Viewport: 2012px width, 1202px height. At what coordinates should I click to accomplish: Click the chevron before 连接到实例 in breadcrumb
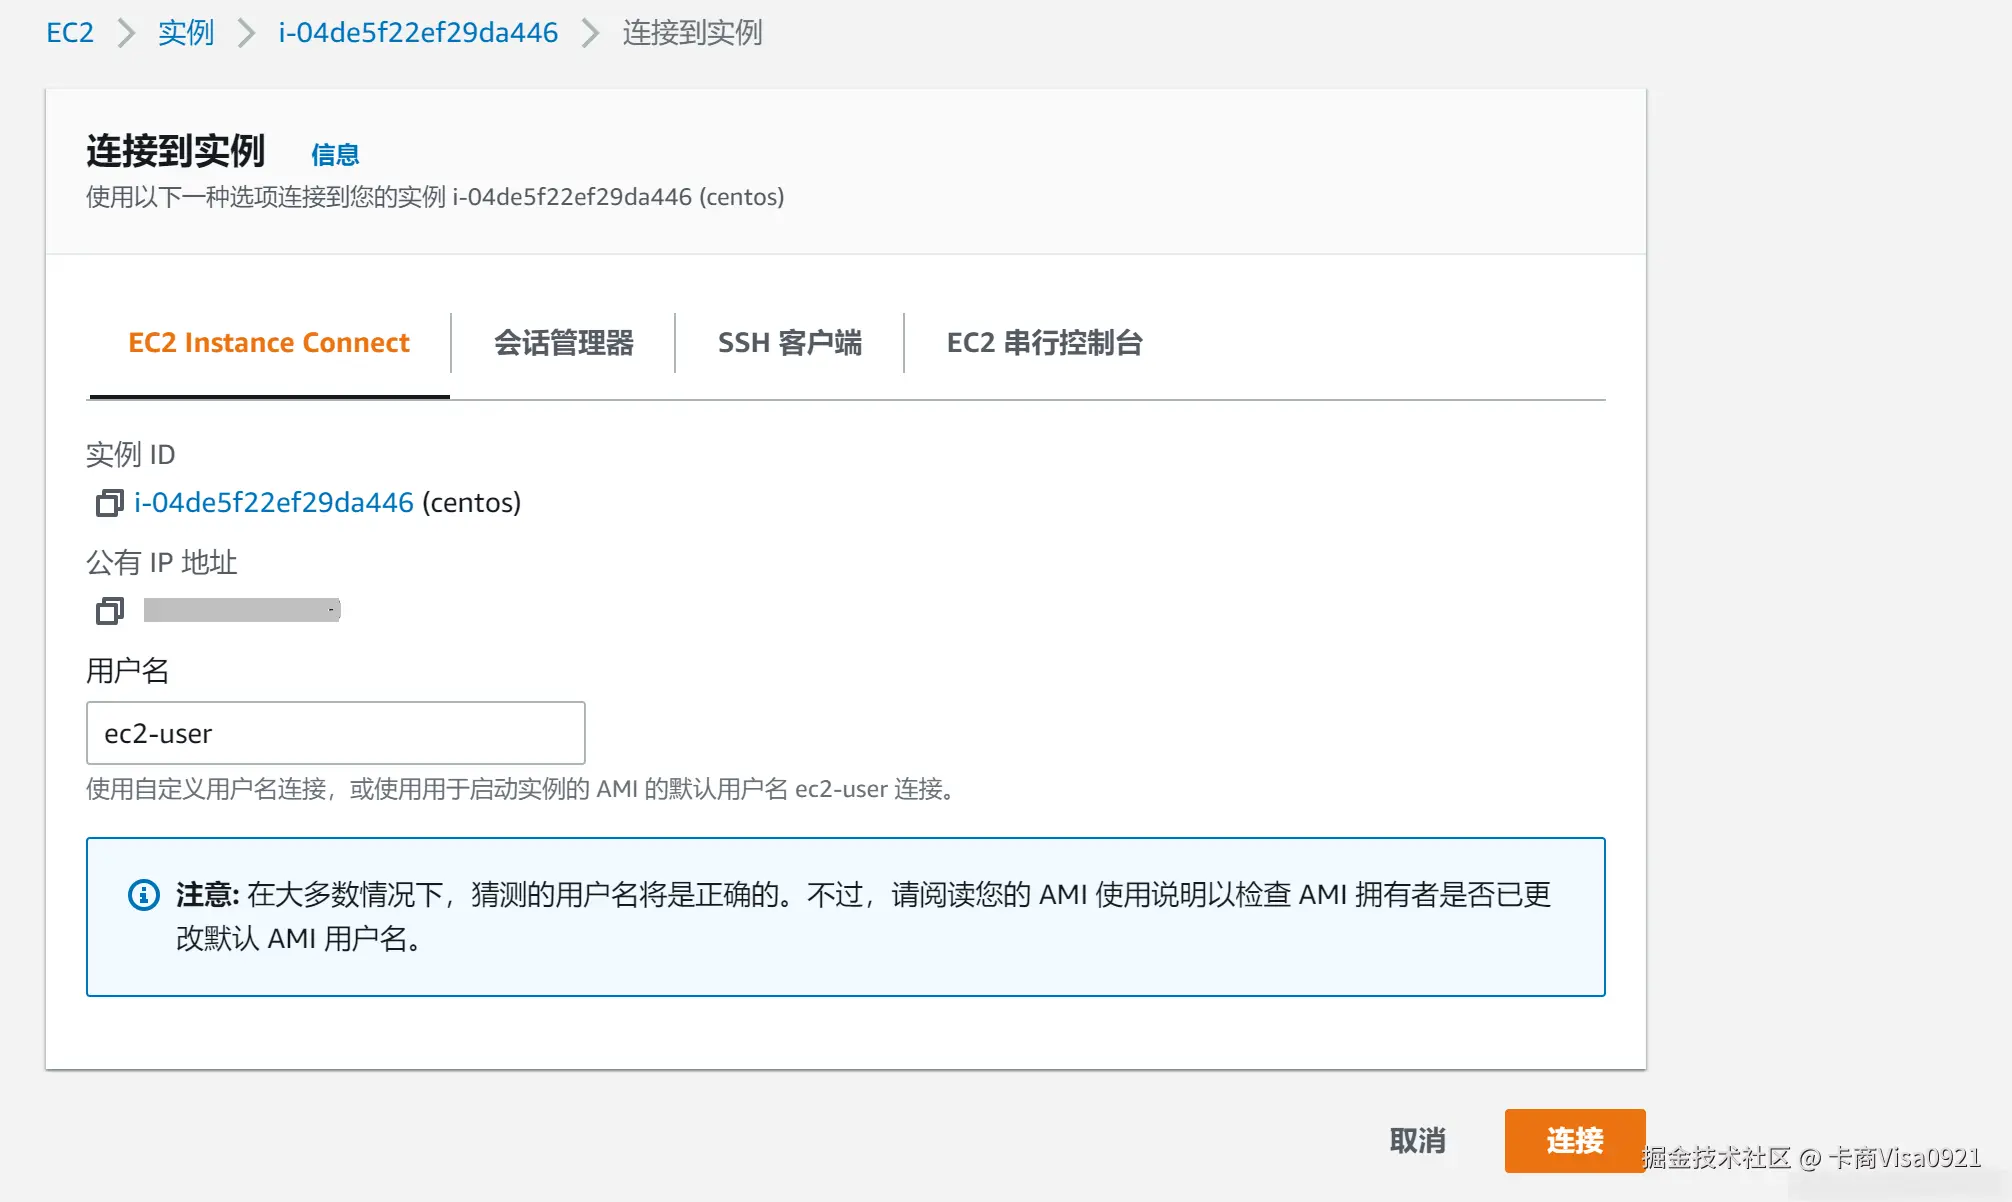pos(590,33)
